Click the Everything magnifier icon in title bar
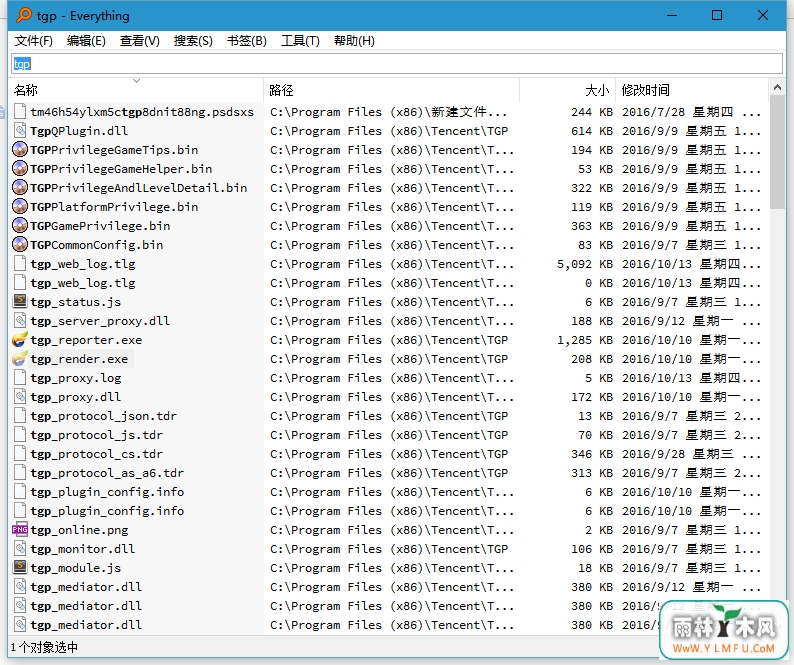The width and height of the screenshot is (794, 665). pos(24,16)
